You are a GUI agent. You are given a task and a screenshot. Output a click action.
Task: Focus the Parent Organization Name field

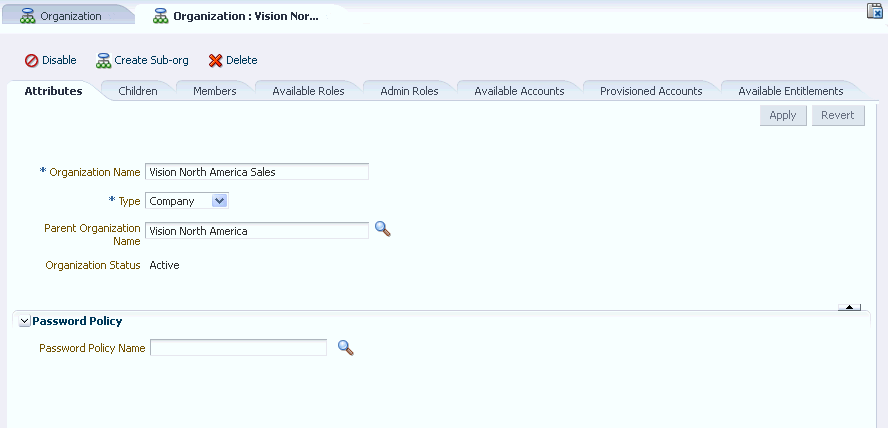coord(257,230)
